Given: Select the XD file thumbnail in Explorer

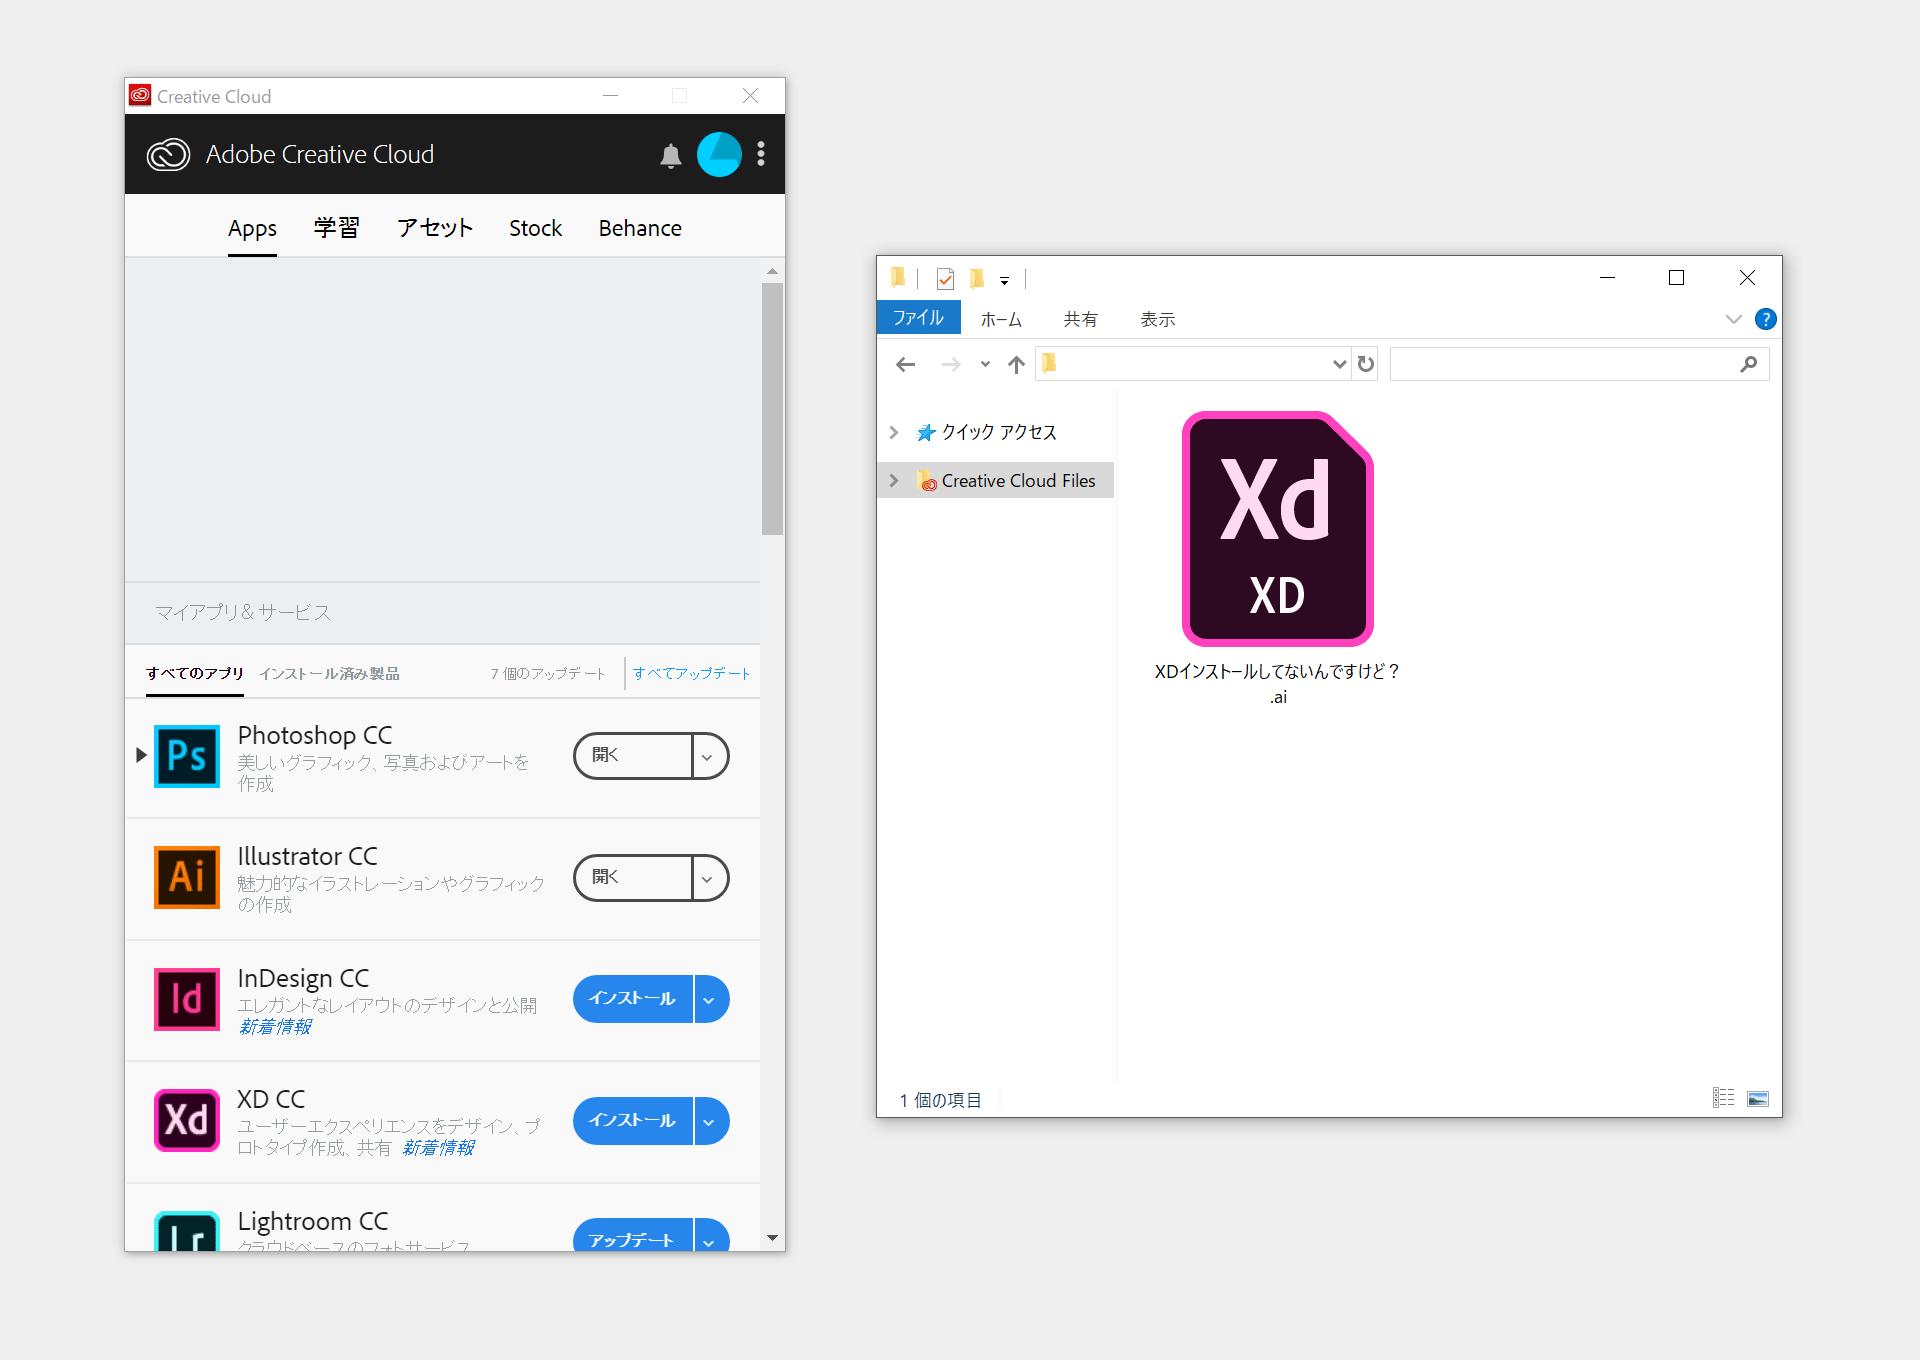Looking at the screenshot, I should point(1277,529).
